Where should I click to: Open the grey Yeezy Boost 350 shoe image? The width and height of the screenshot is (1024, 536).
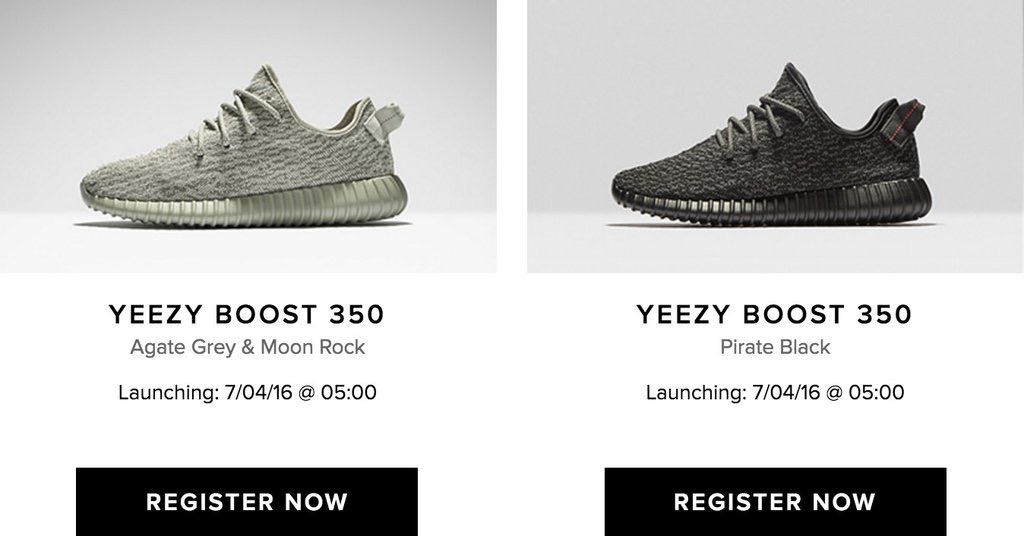[x=248, y=136]
